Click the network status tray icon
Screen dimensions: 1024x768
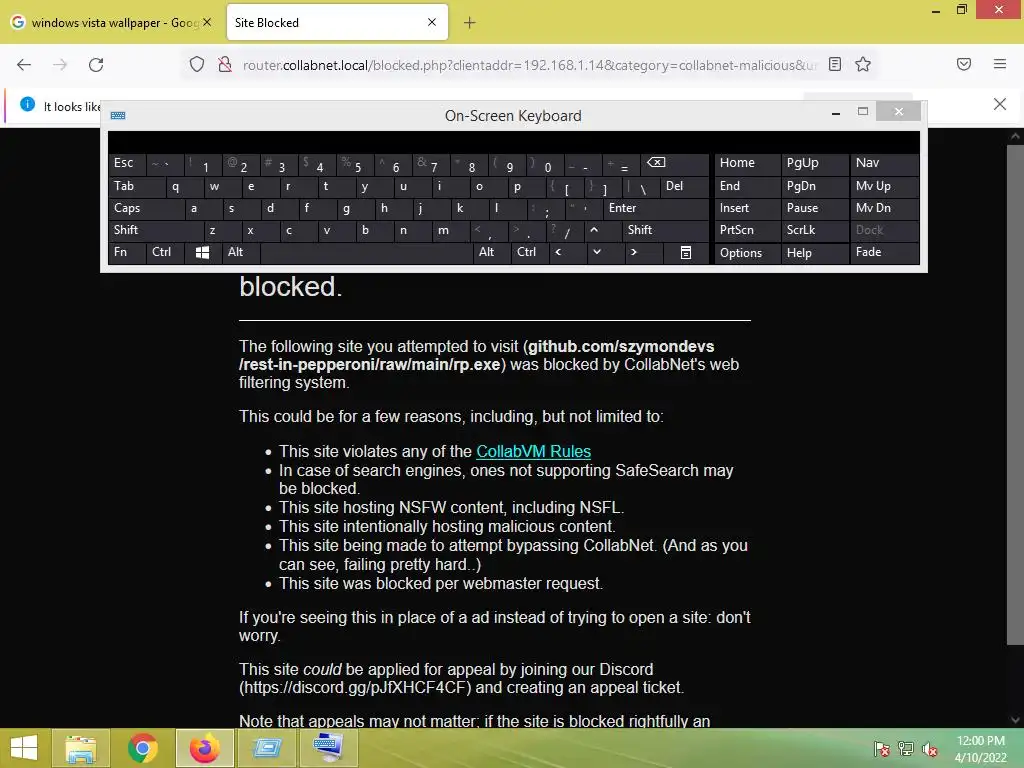(x=906, y=748)
